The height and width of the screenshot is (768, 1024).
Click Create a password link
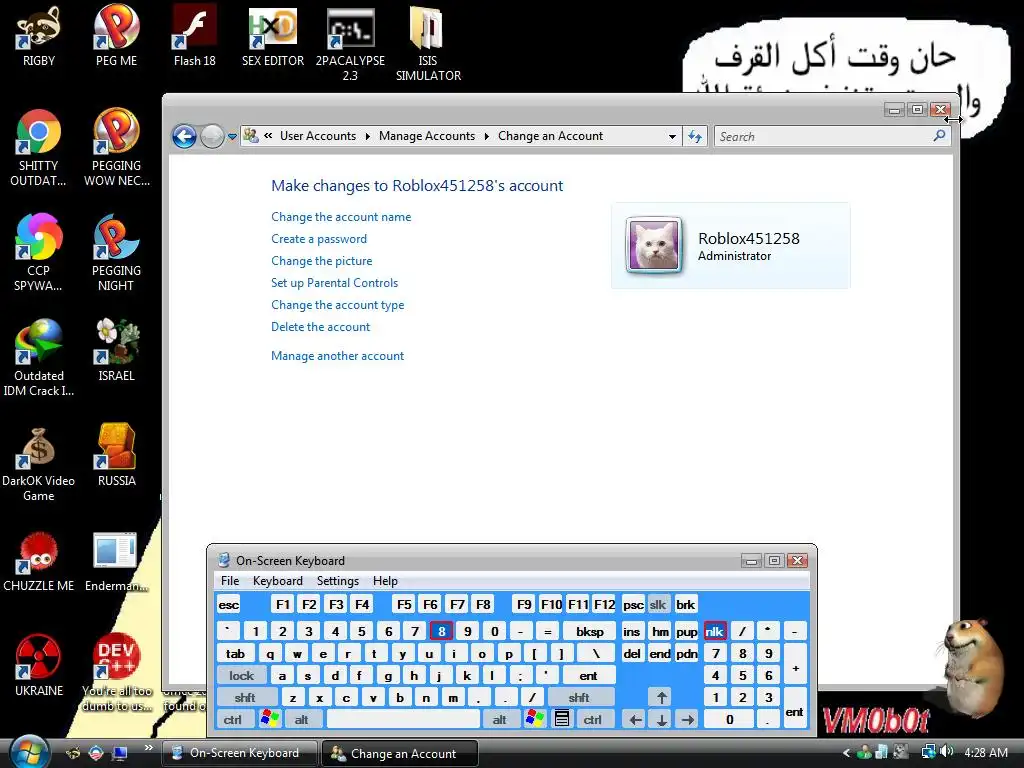319,239
